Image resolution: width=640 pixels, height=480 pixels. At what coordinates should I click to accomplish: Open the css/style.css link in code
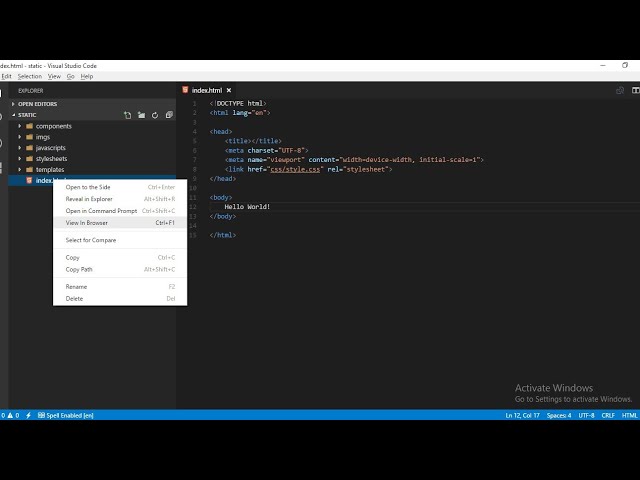click(295, 169)
